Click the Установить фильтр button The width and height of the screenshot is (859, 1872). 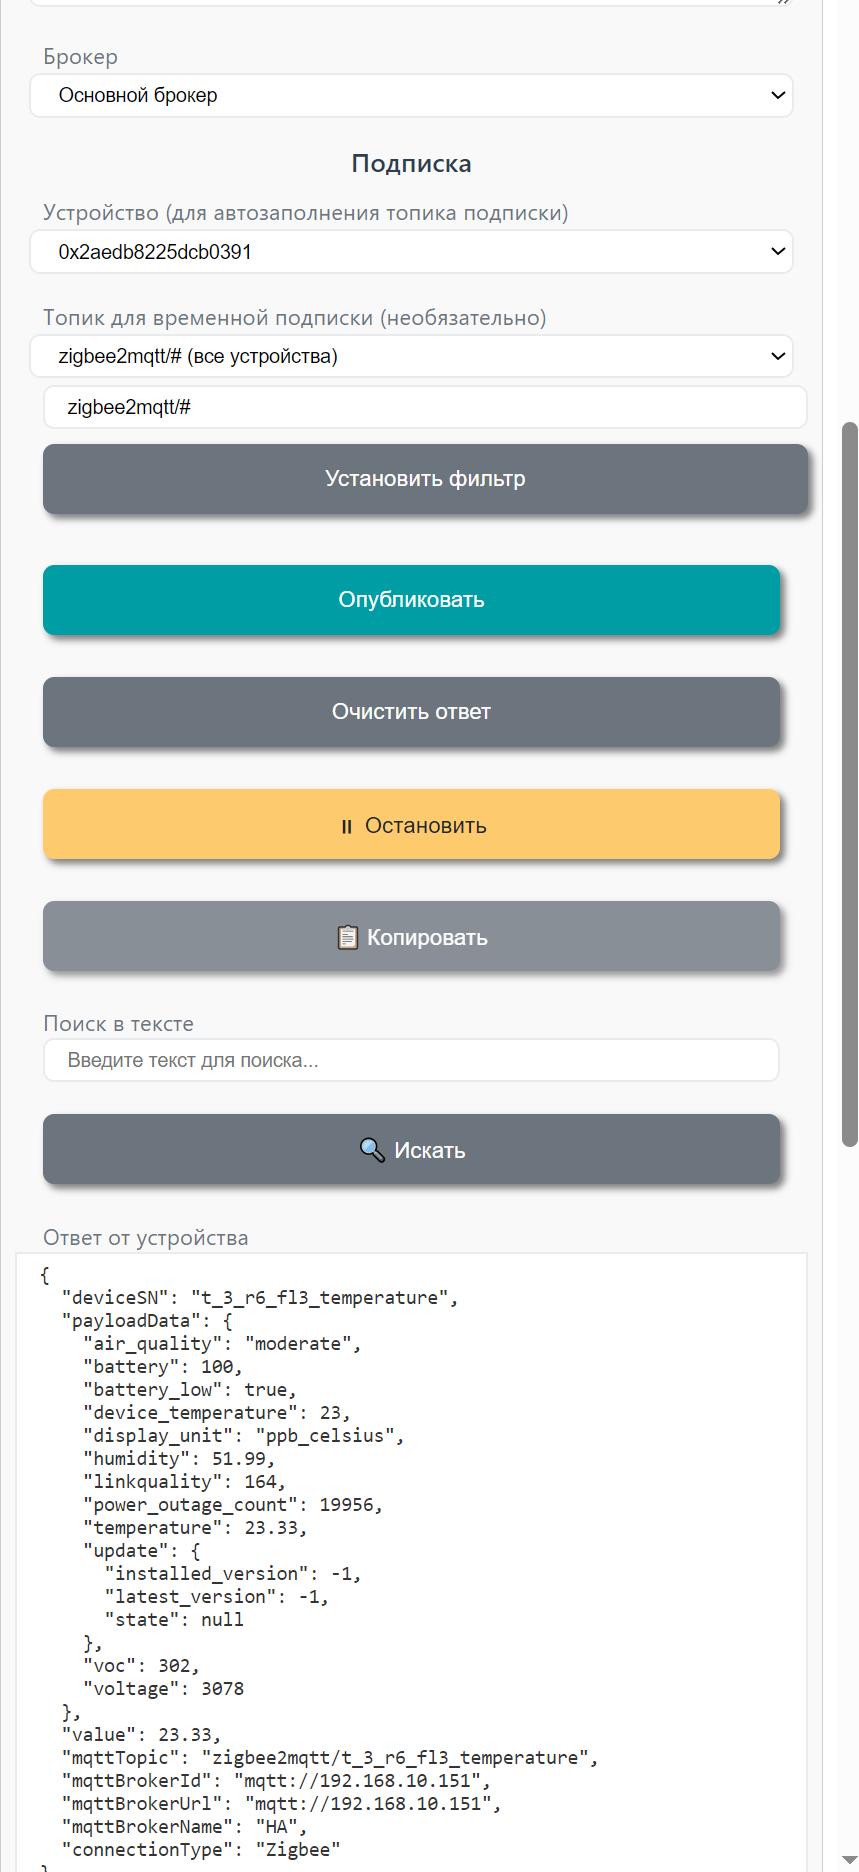[x=425, y=479]
